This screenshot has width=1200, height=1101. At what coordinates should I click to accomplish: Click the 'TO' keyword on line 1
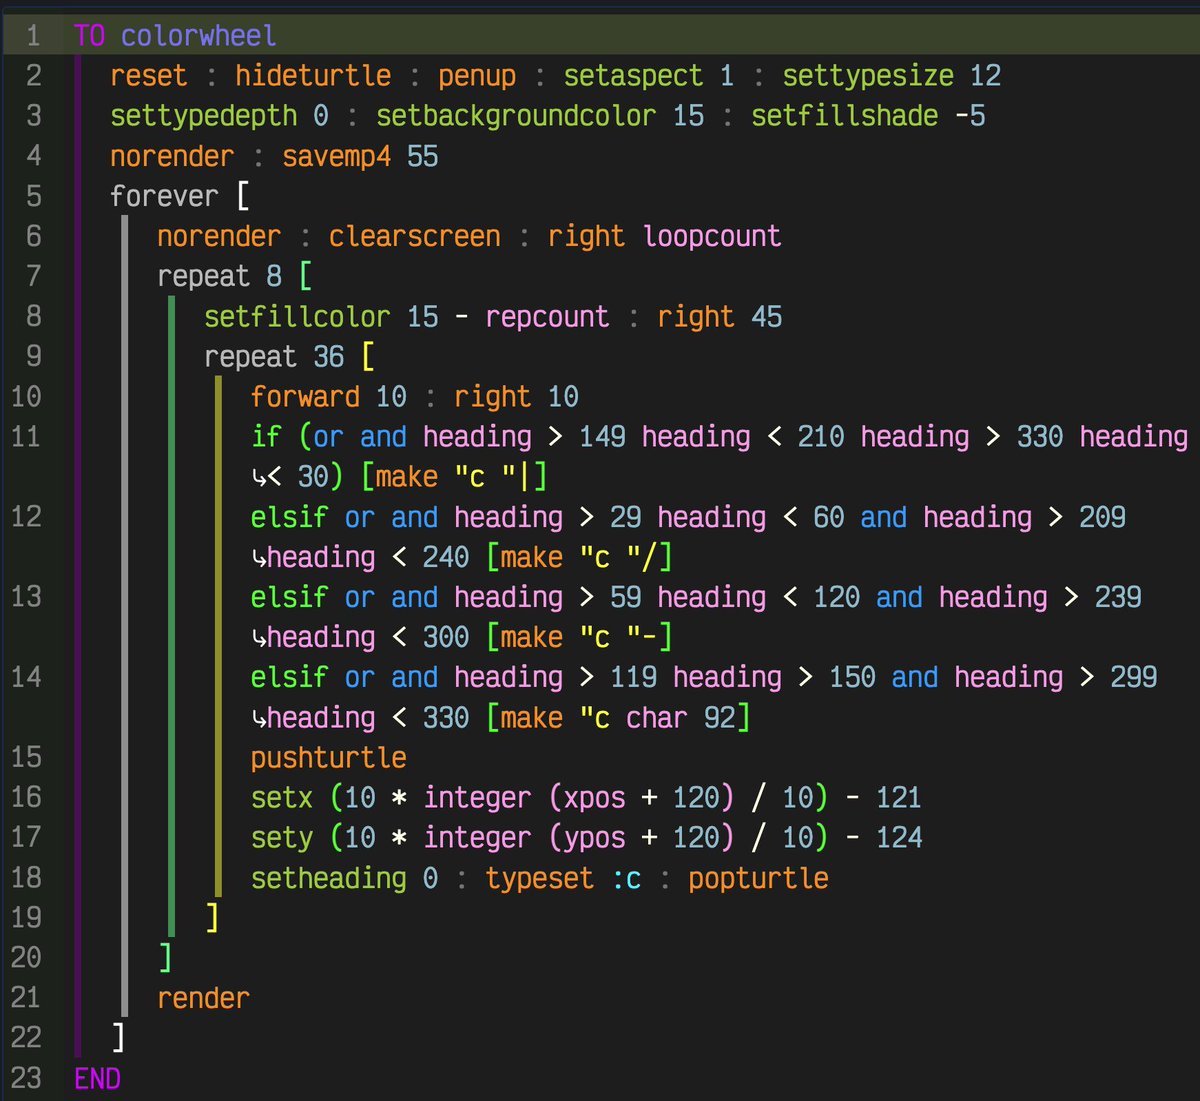tap(89, 36)
